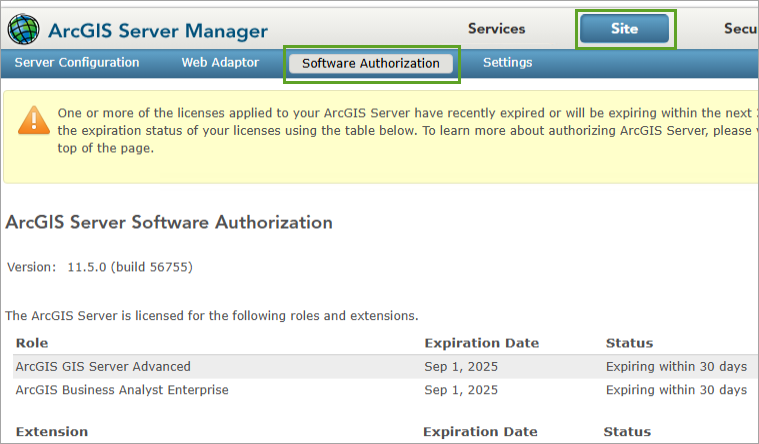Click the Extension column header
Image resolution: width=759 pixels, height=444 pixels.
click(x=52, y=431)
